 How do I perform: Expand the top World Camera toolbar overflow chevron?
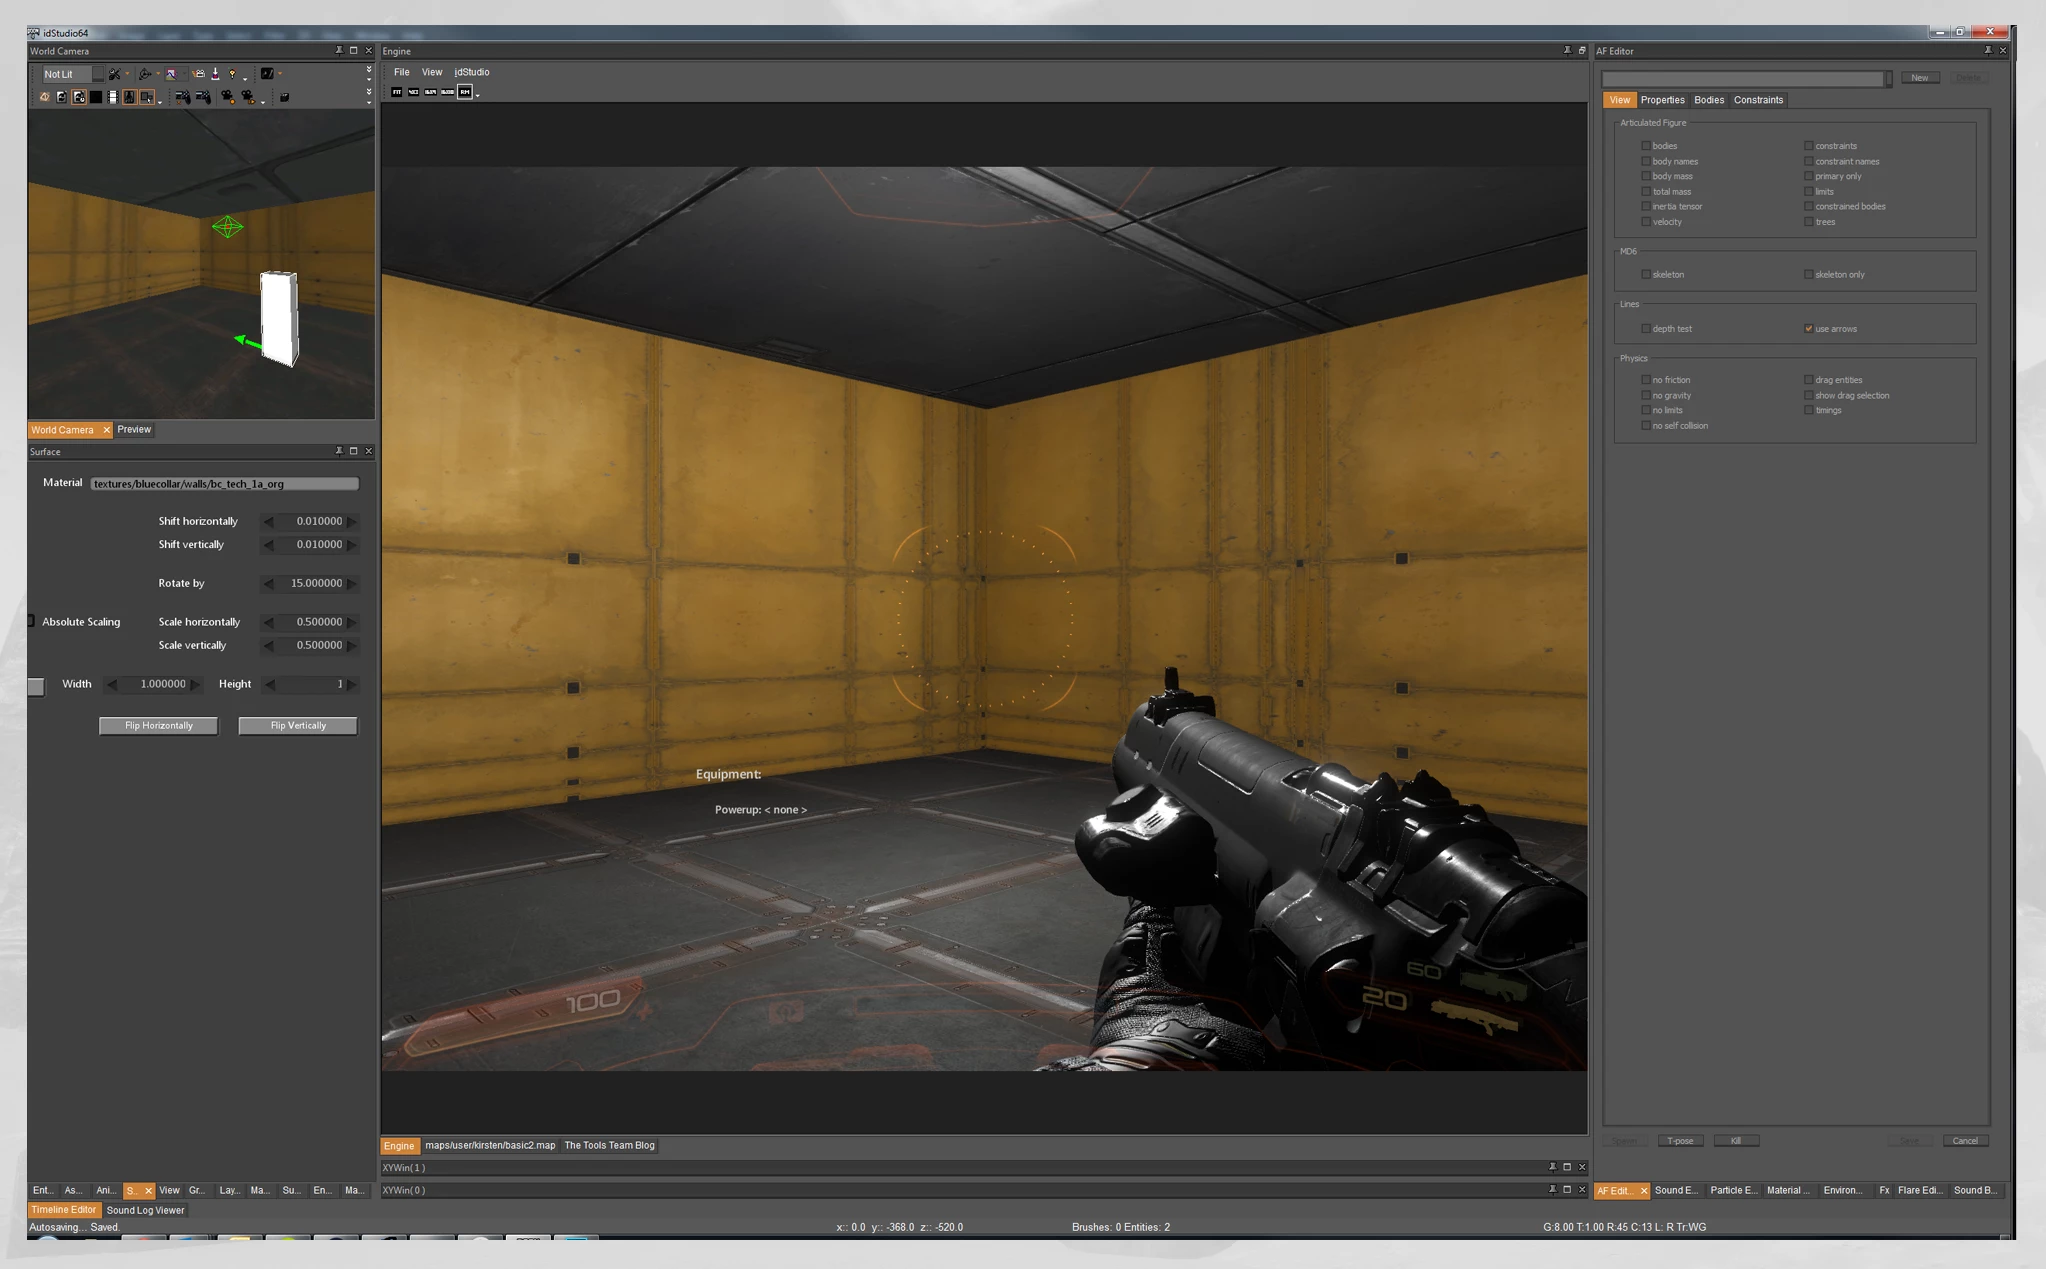click(x=369, y=69)
